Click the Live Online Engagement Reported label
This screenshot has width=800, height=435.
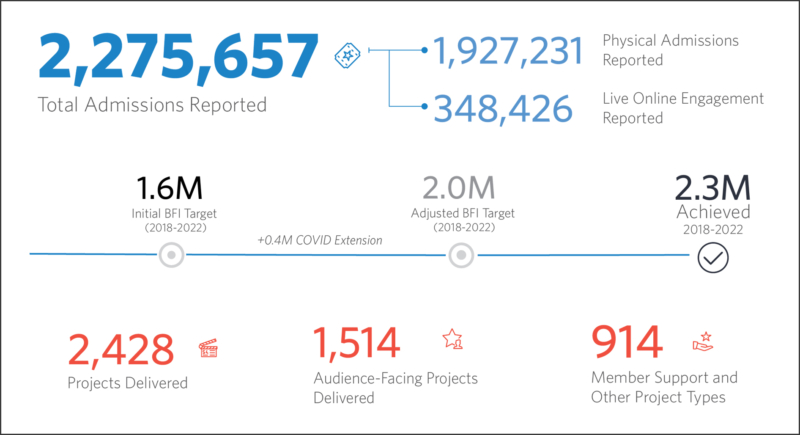[683, 108]
